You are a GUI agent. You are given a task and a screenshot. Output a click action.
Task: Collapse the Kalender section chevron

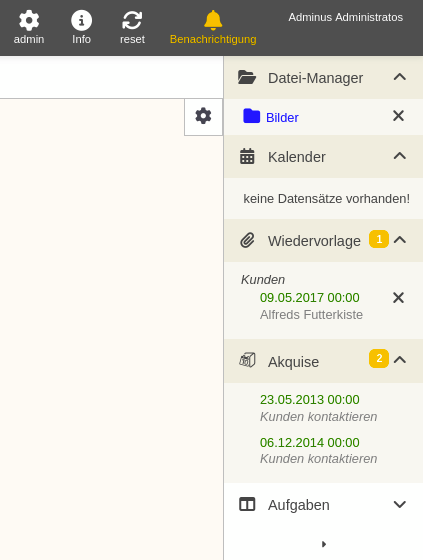coord(400,156)
